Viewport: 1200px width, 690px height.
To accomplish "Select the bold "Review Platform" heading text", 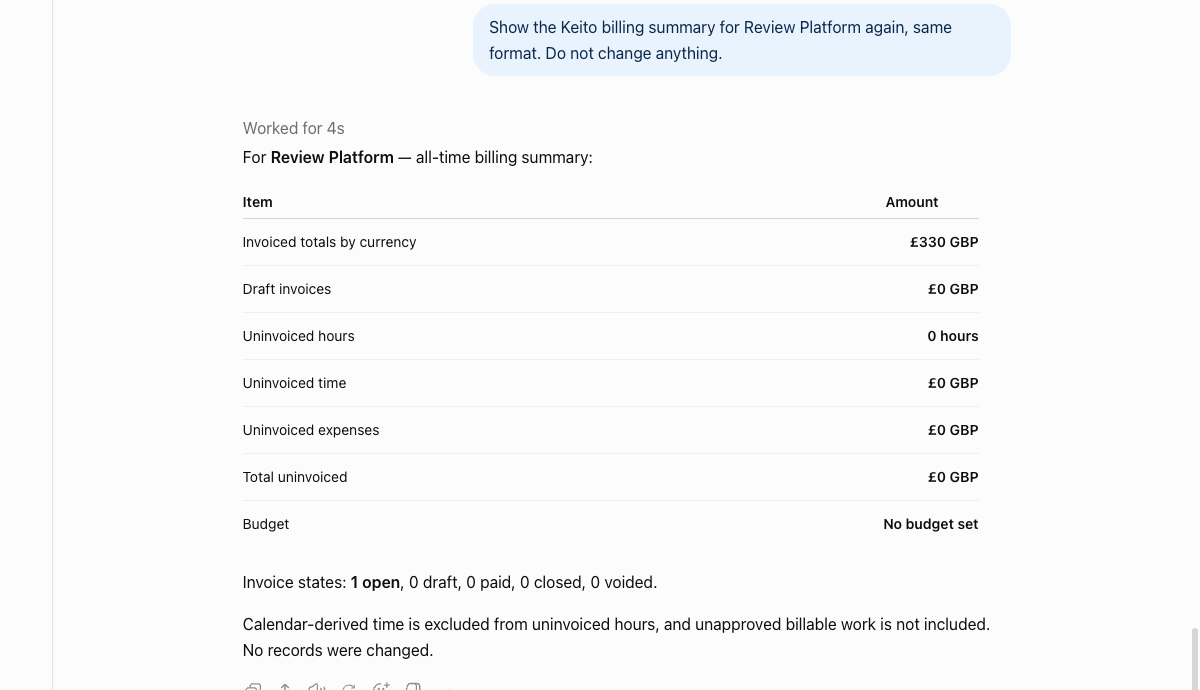I will click(x=332, y=157).
